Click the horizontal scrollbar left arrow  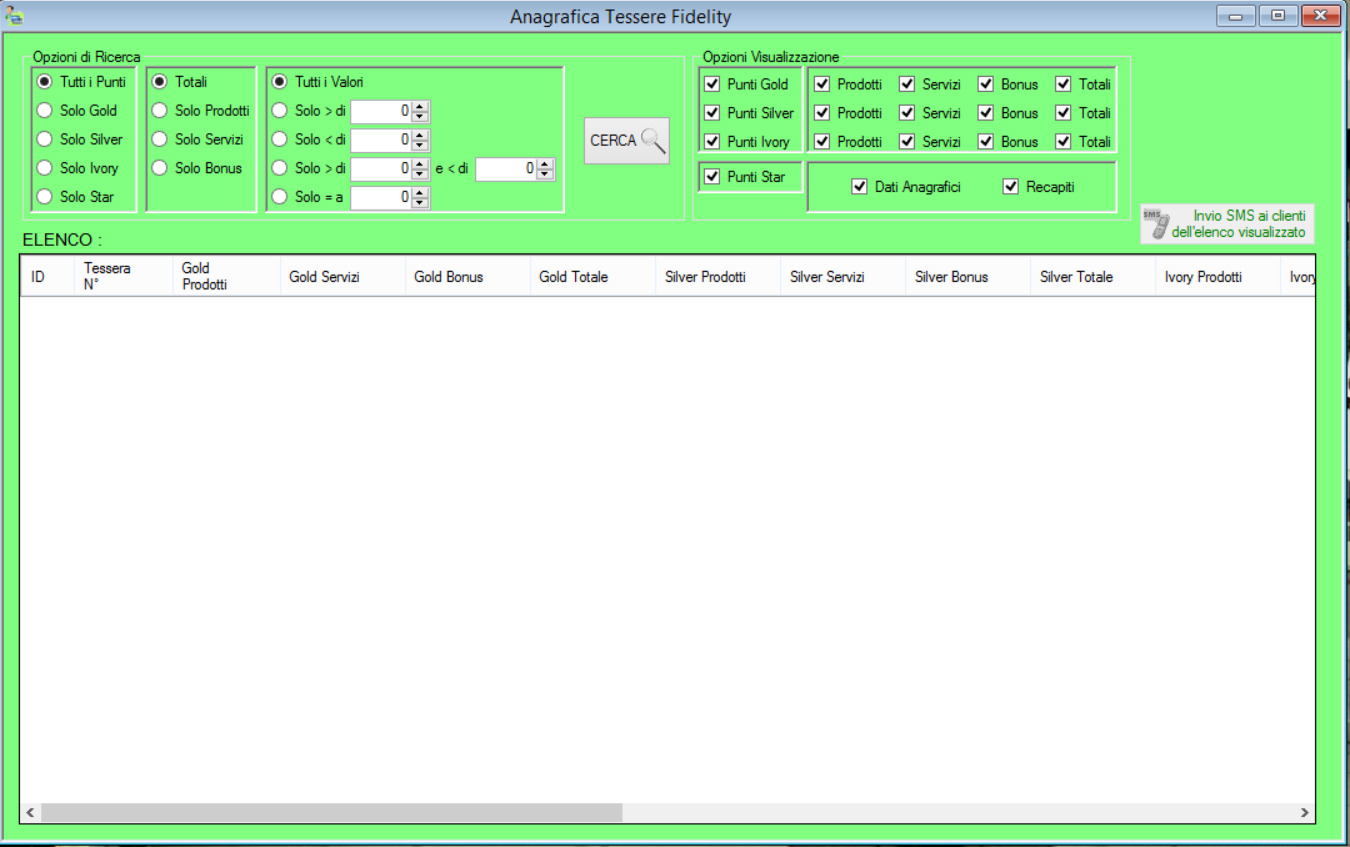tap(31, 813)
